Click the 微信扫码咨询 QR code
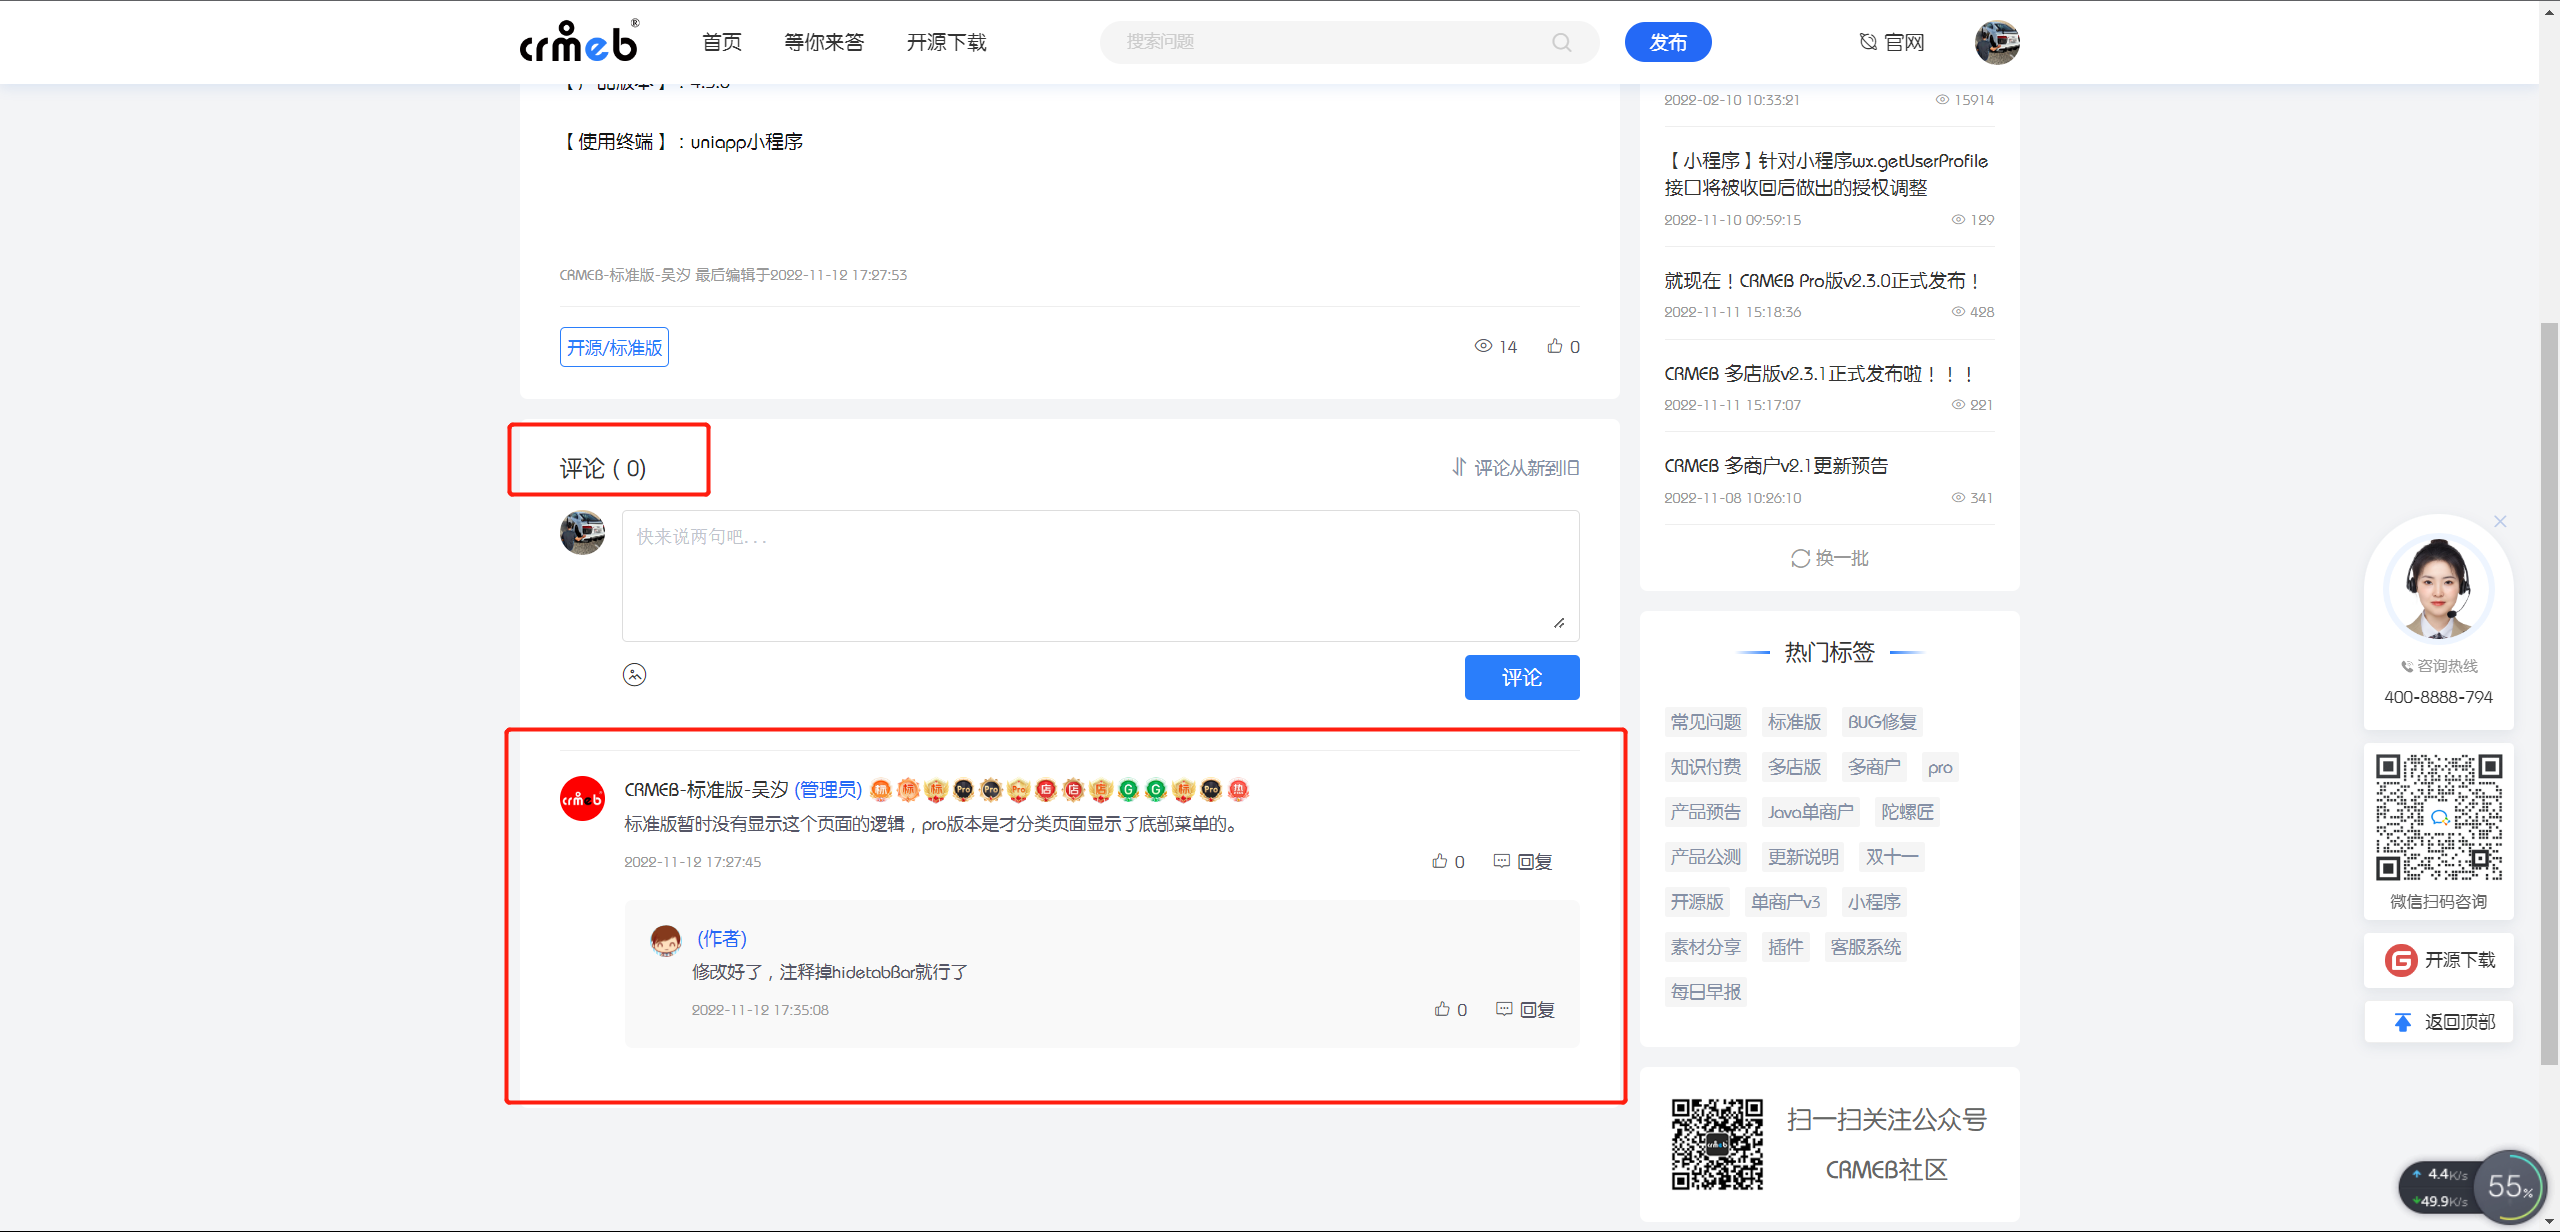Viewport: 2560px width, 1232px height. (x=2439, y=817)
